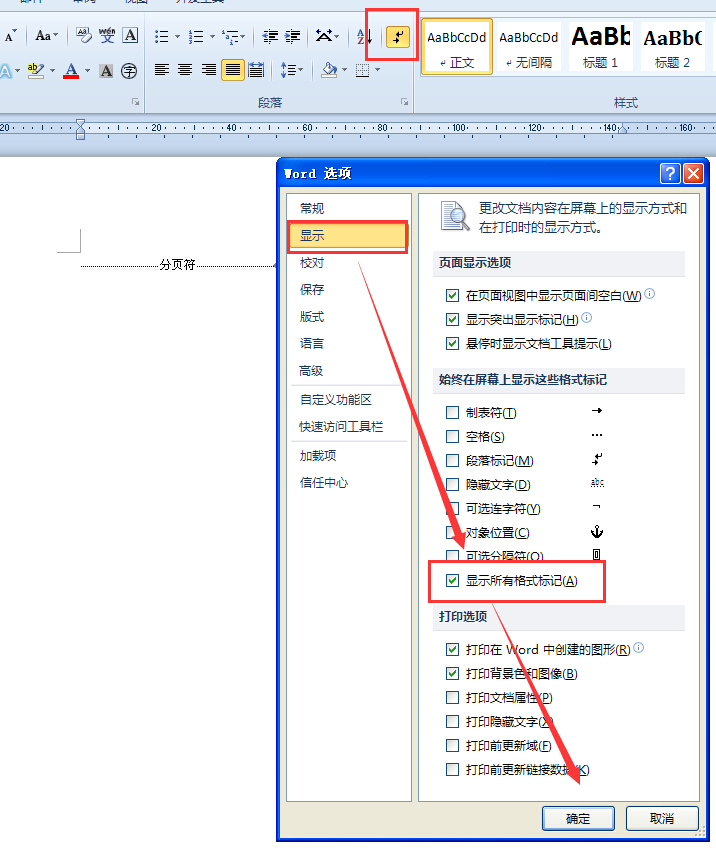Center align the text
The image size is (716, 849).
click(x=185, y=70)
